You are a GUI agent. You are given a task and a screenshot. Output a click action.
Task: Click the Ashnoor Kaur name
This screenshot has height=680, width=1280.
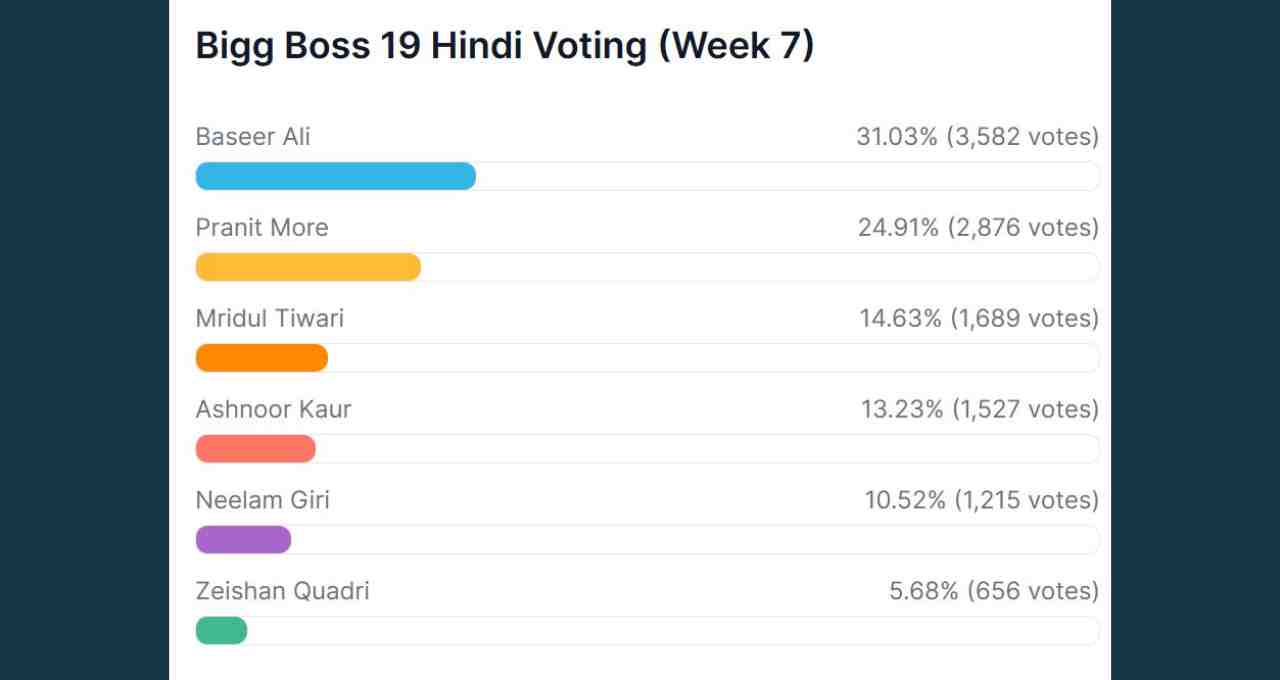click(x=274, y=410)
